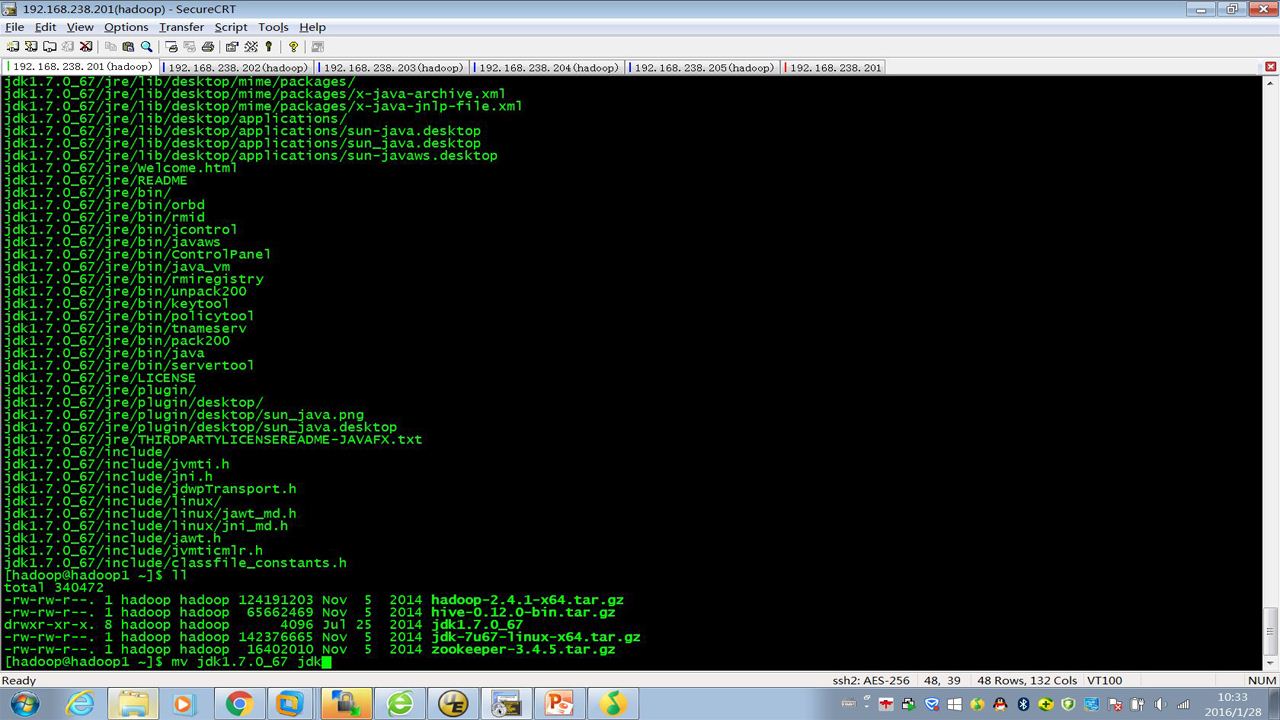Click the '48 Rows, 132 Cols' status entry

pos(1026,681)
